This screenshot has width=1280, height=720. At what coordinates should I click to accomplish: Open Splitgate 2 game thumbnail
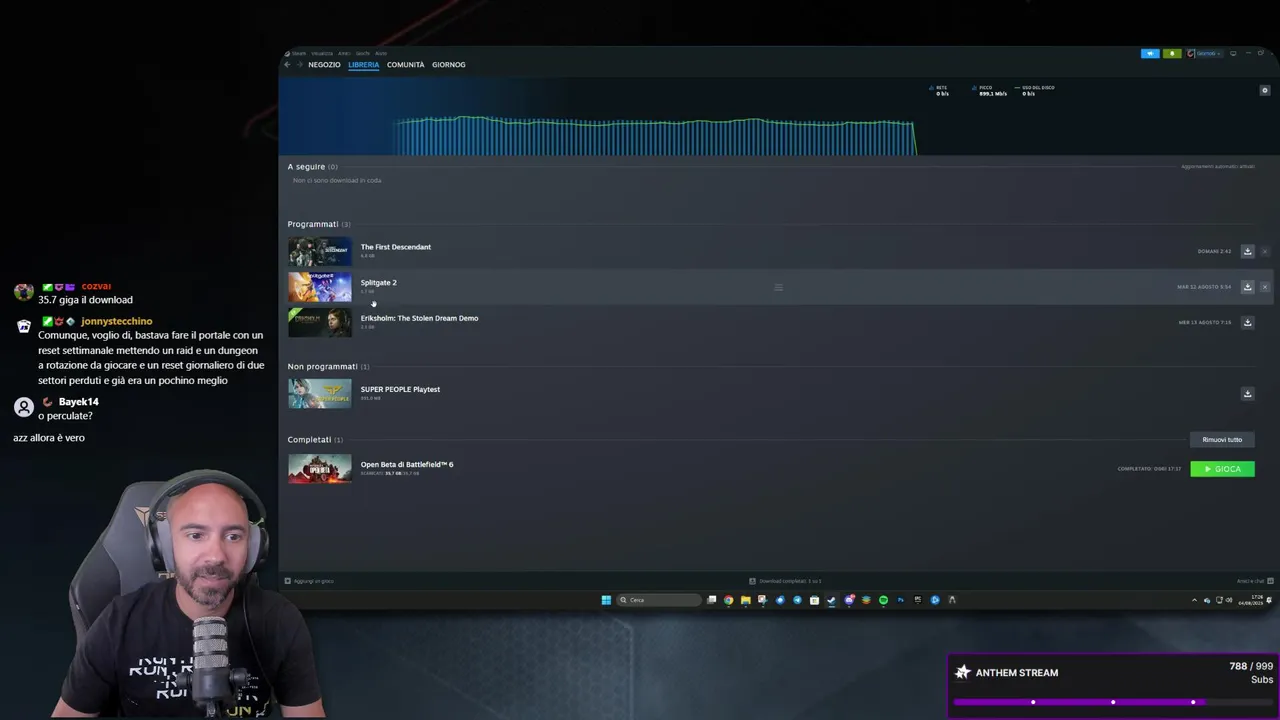click(320, 287)
